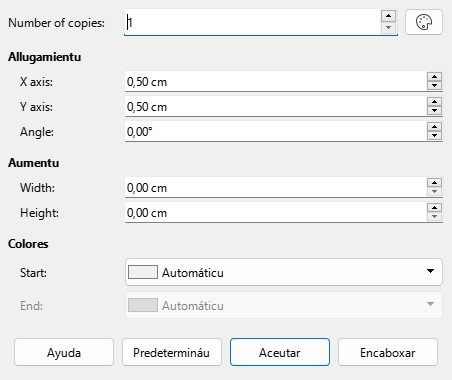Image resolution: width=452 pixels, height=380 pixels.
Task: Click the 'Start:' label
Action: point(33,273)
